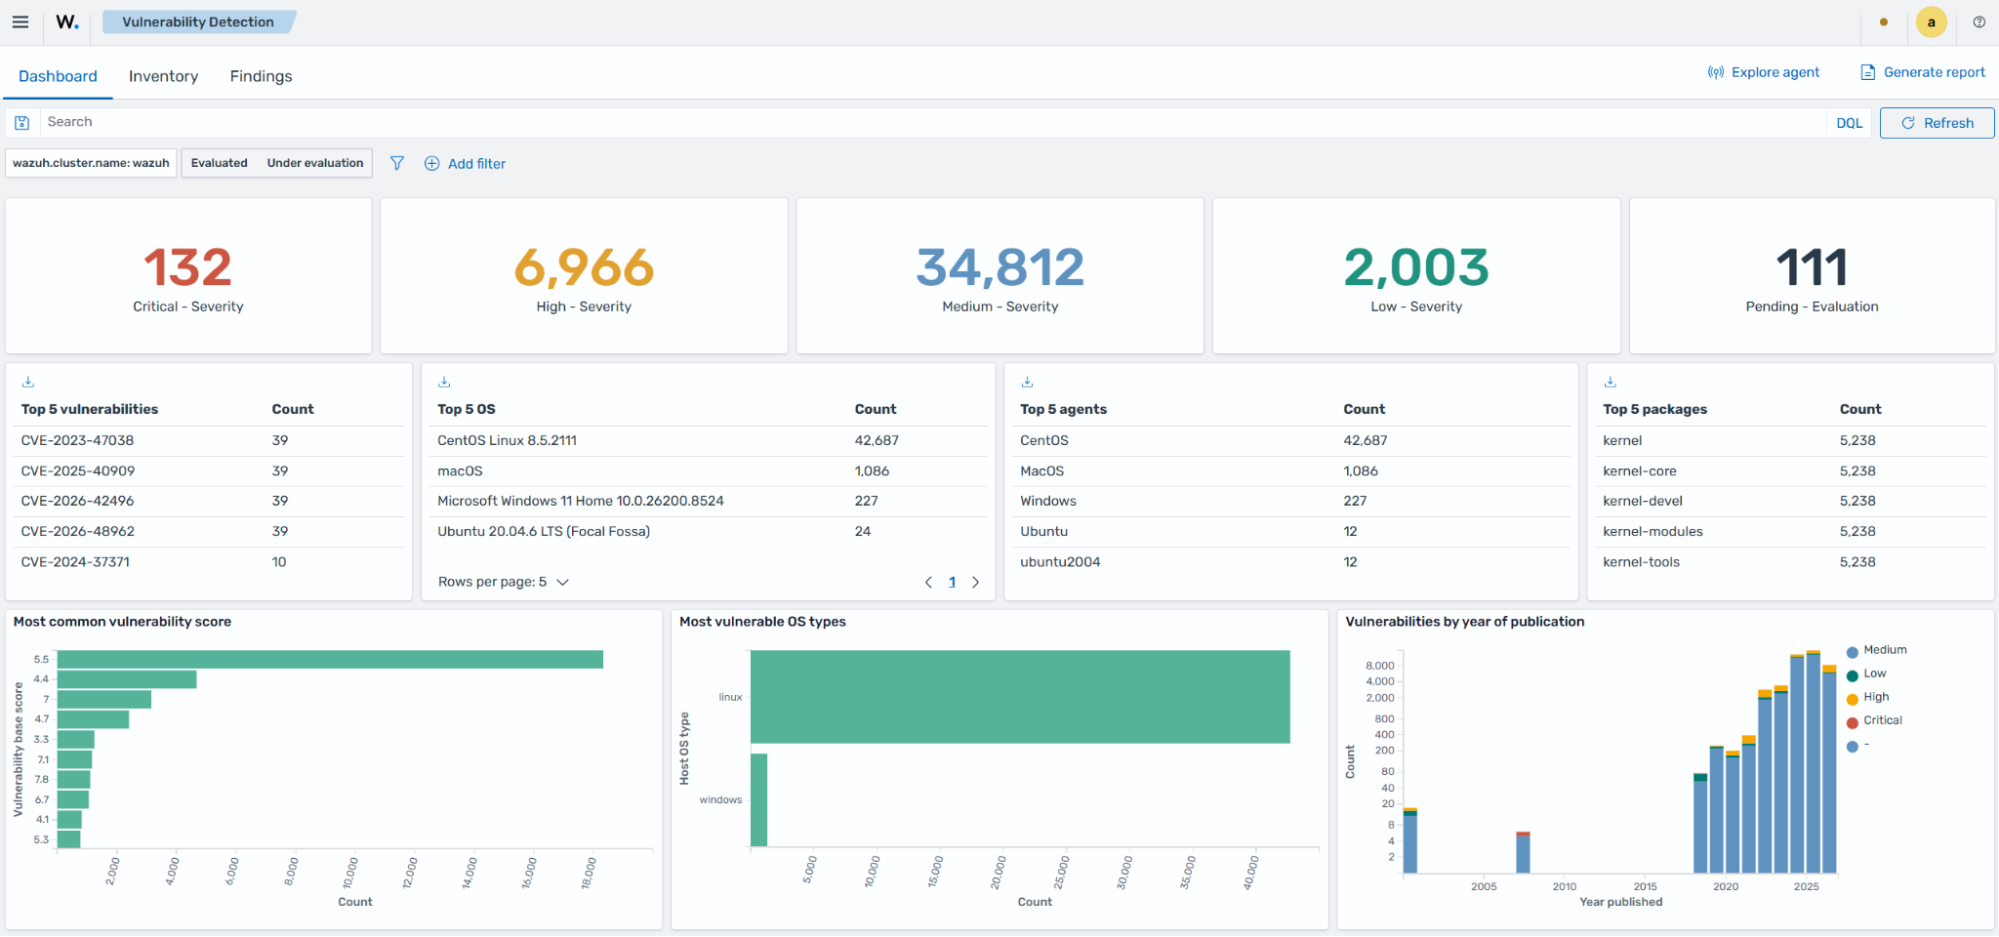
Task: Toggle Medium series in legend
Action: tap(1876, 650)
